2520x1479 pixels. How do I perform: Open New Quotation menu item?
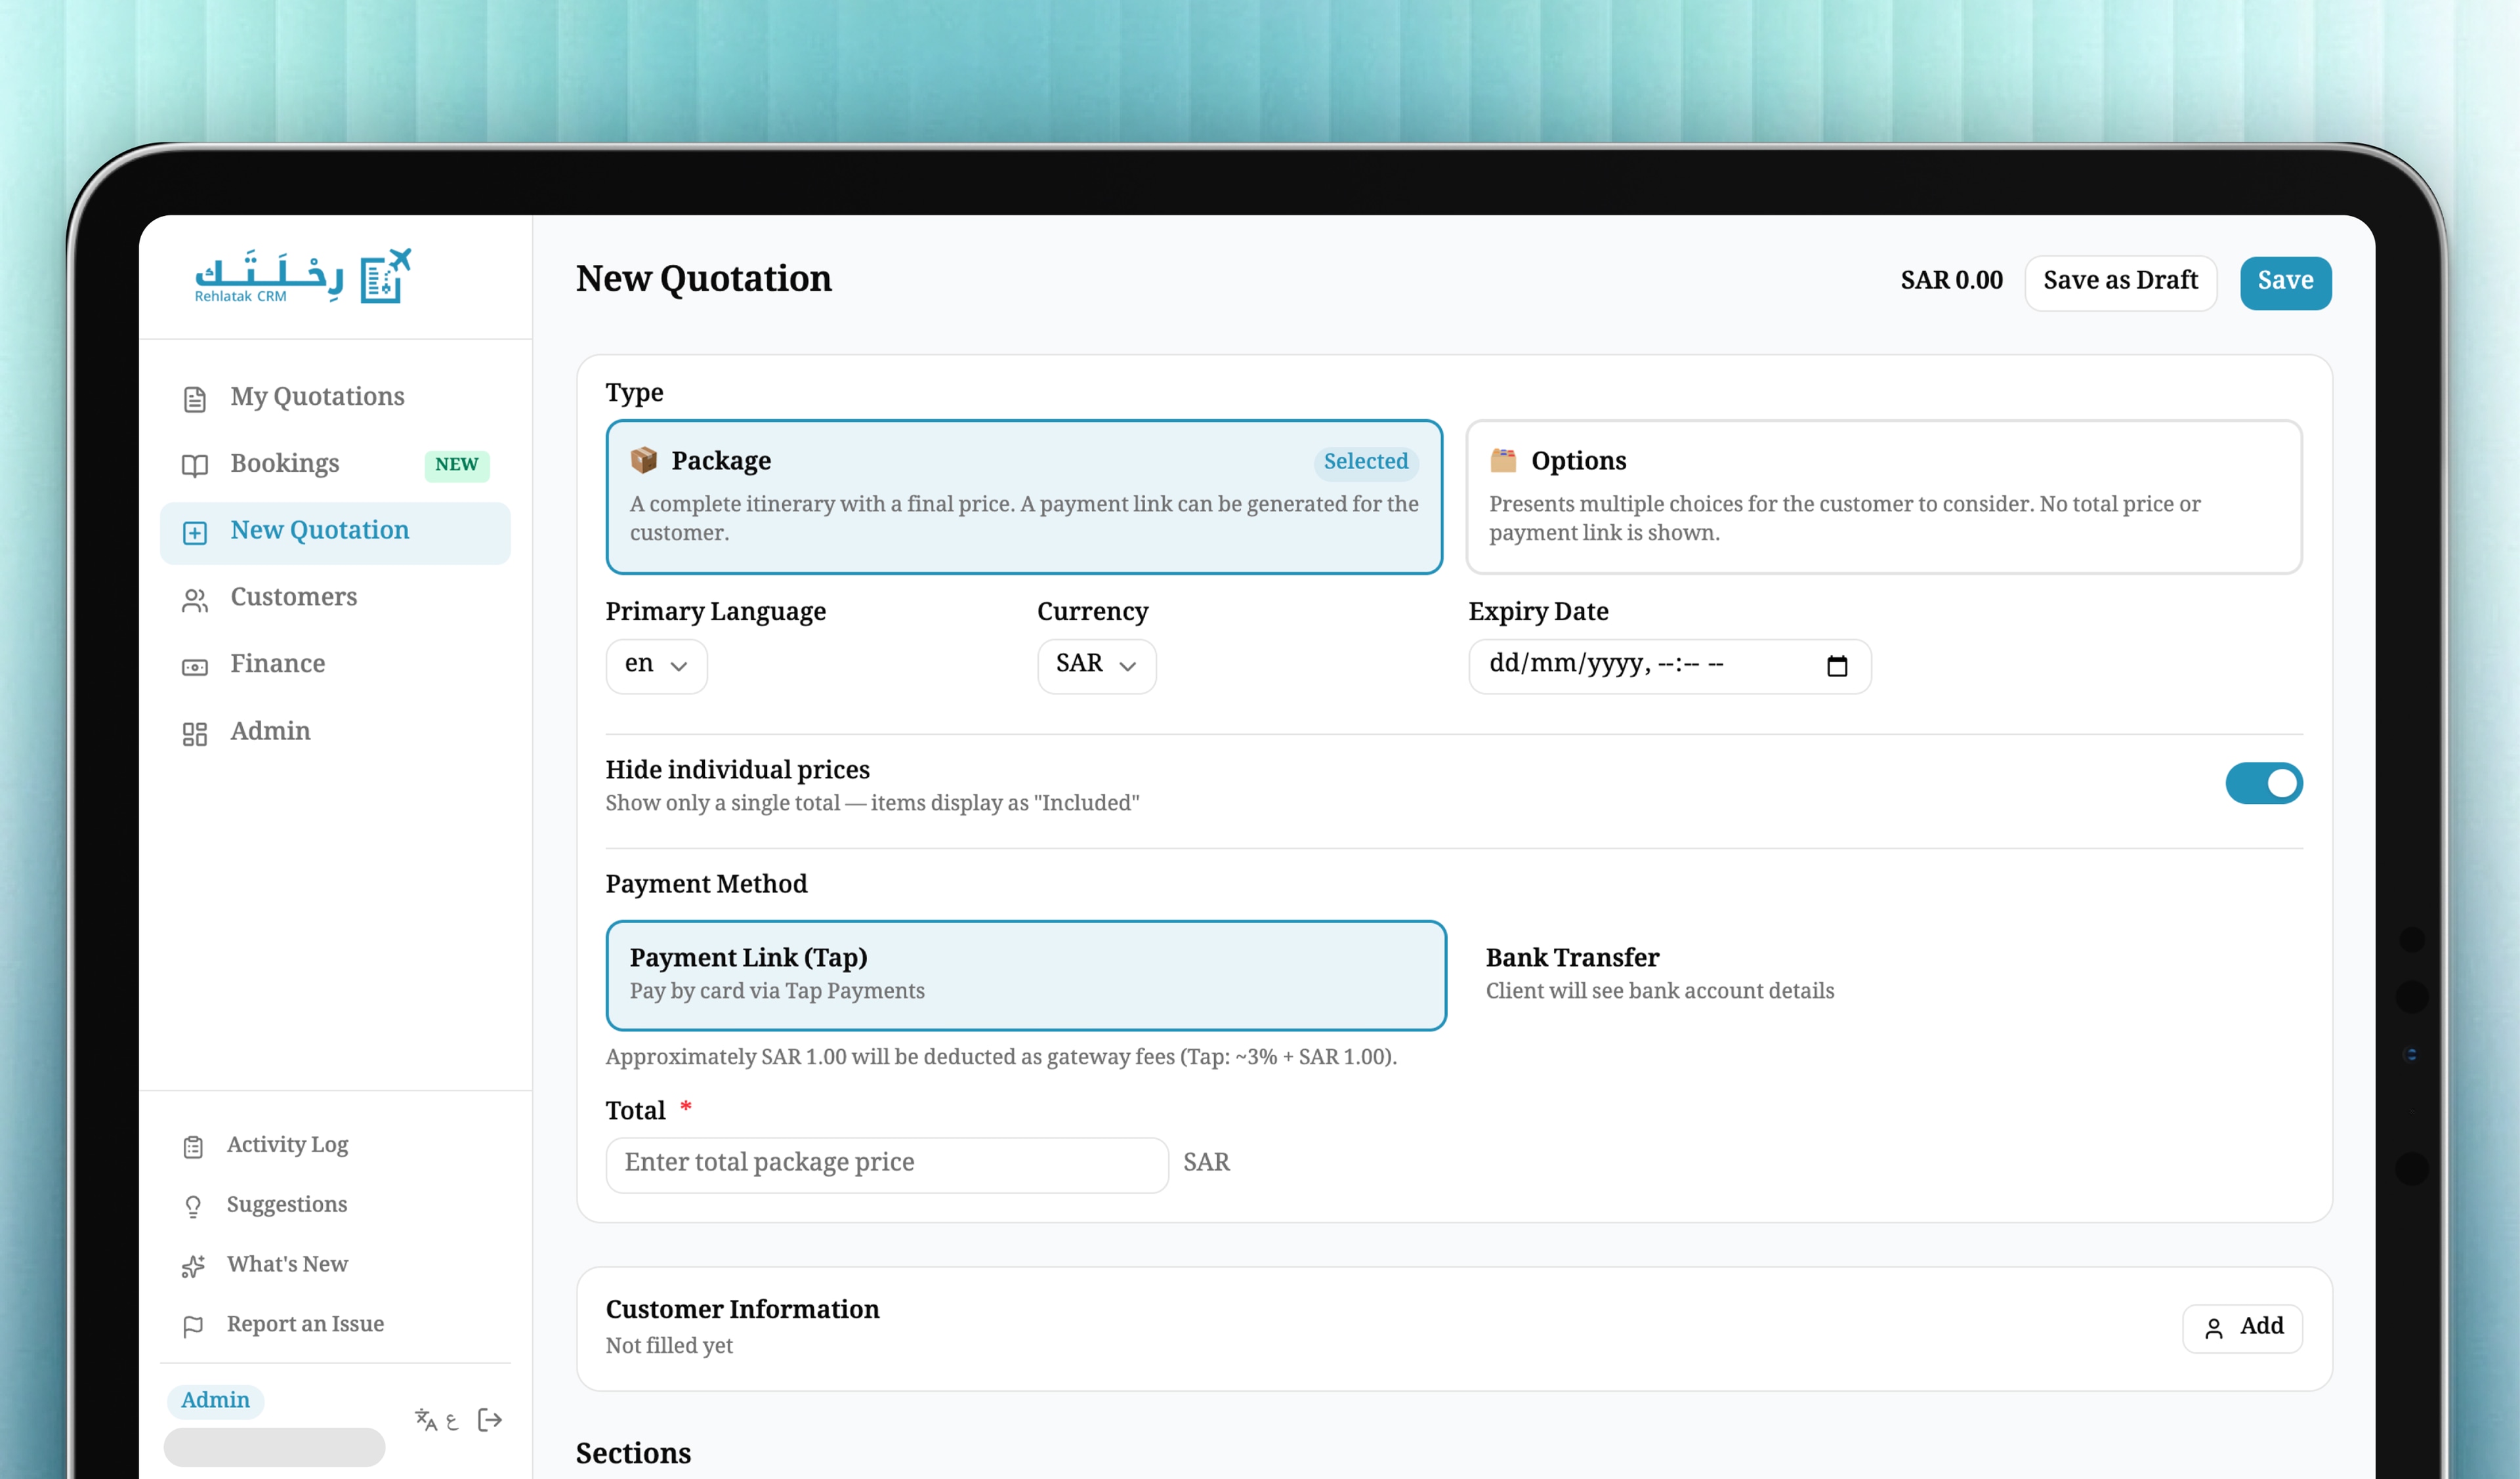click(x=335, y=532)
